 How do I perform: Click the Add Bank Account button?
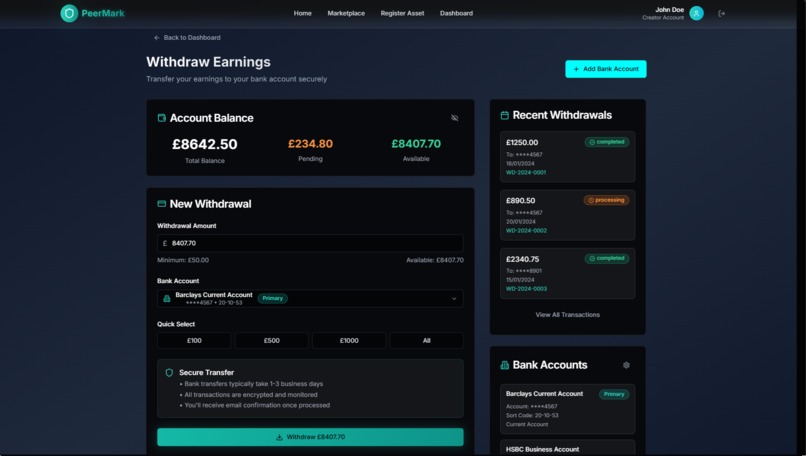(606, 69)
